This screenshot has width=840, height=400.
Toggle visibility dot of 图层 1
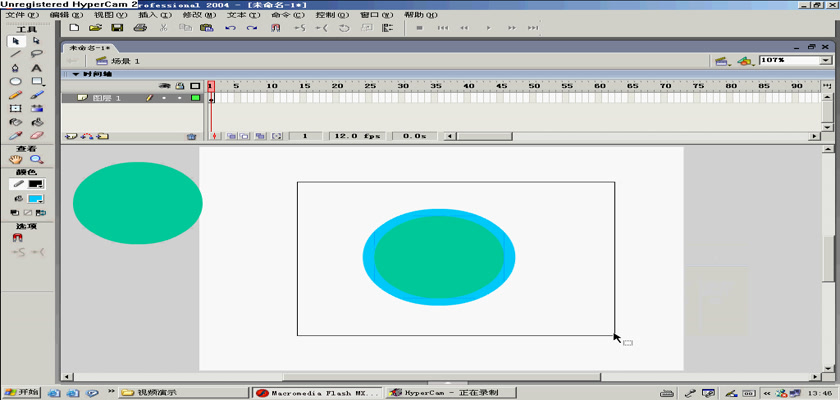pyautogui.click(x=164, y=98)
